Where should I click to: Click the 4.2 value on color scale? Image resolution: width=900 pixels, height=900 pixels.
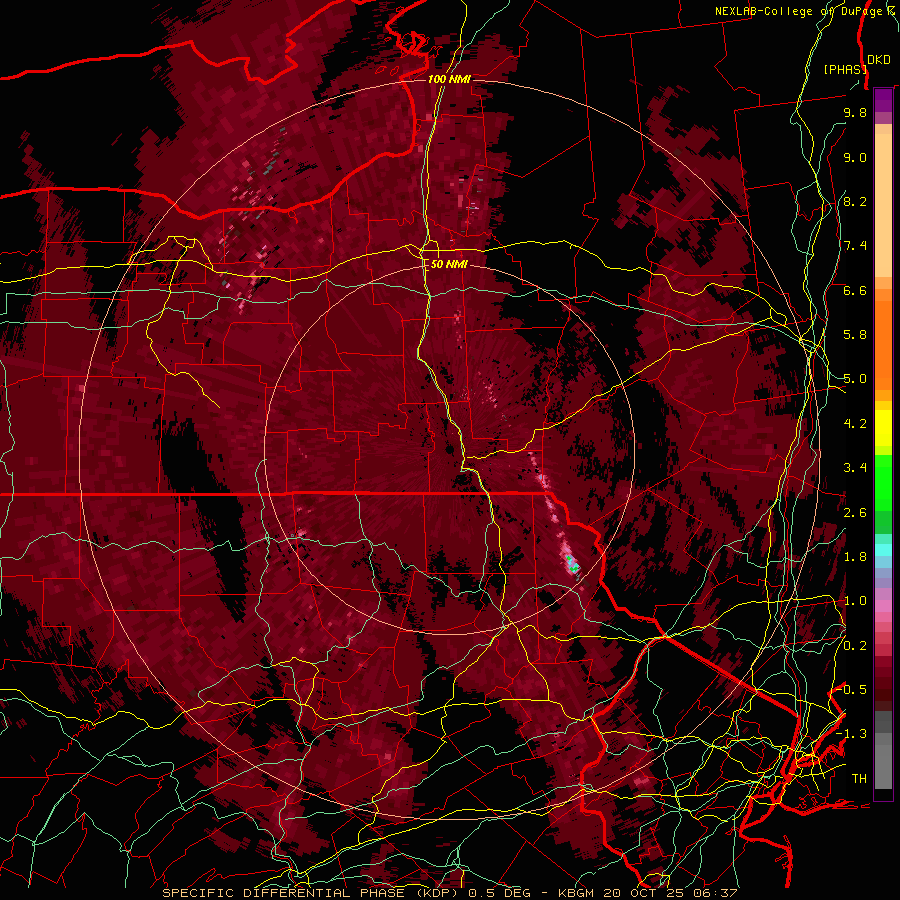click(855, 424)
